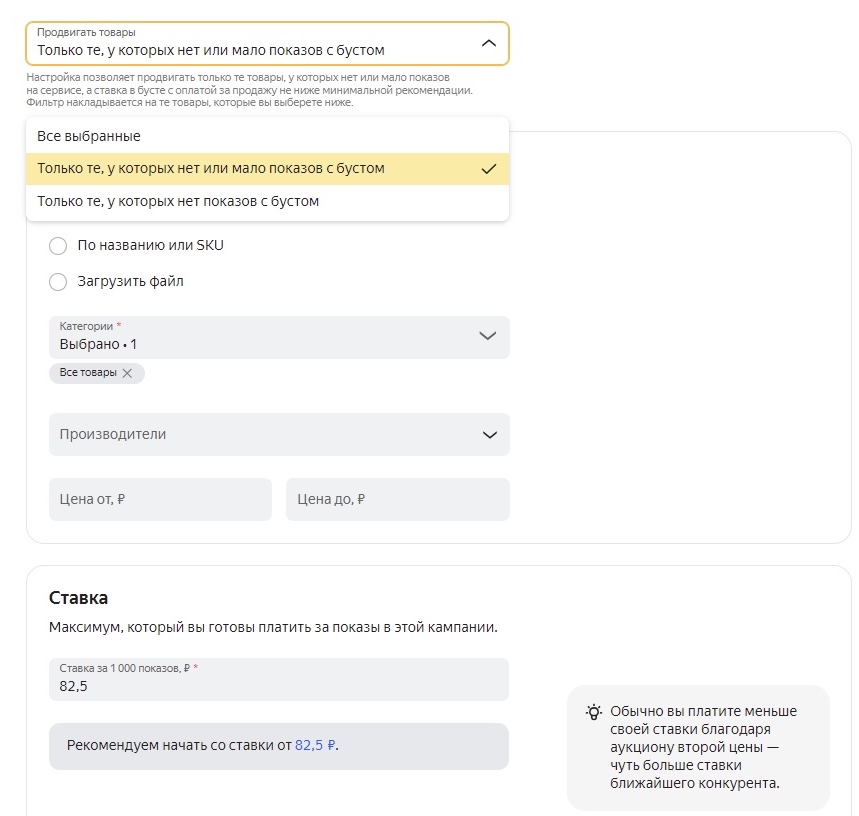Click the chevron arrow in Производители field

coord(489,435)
